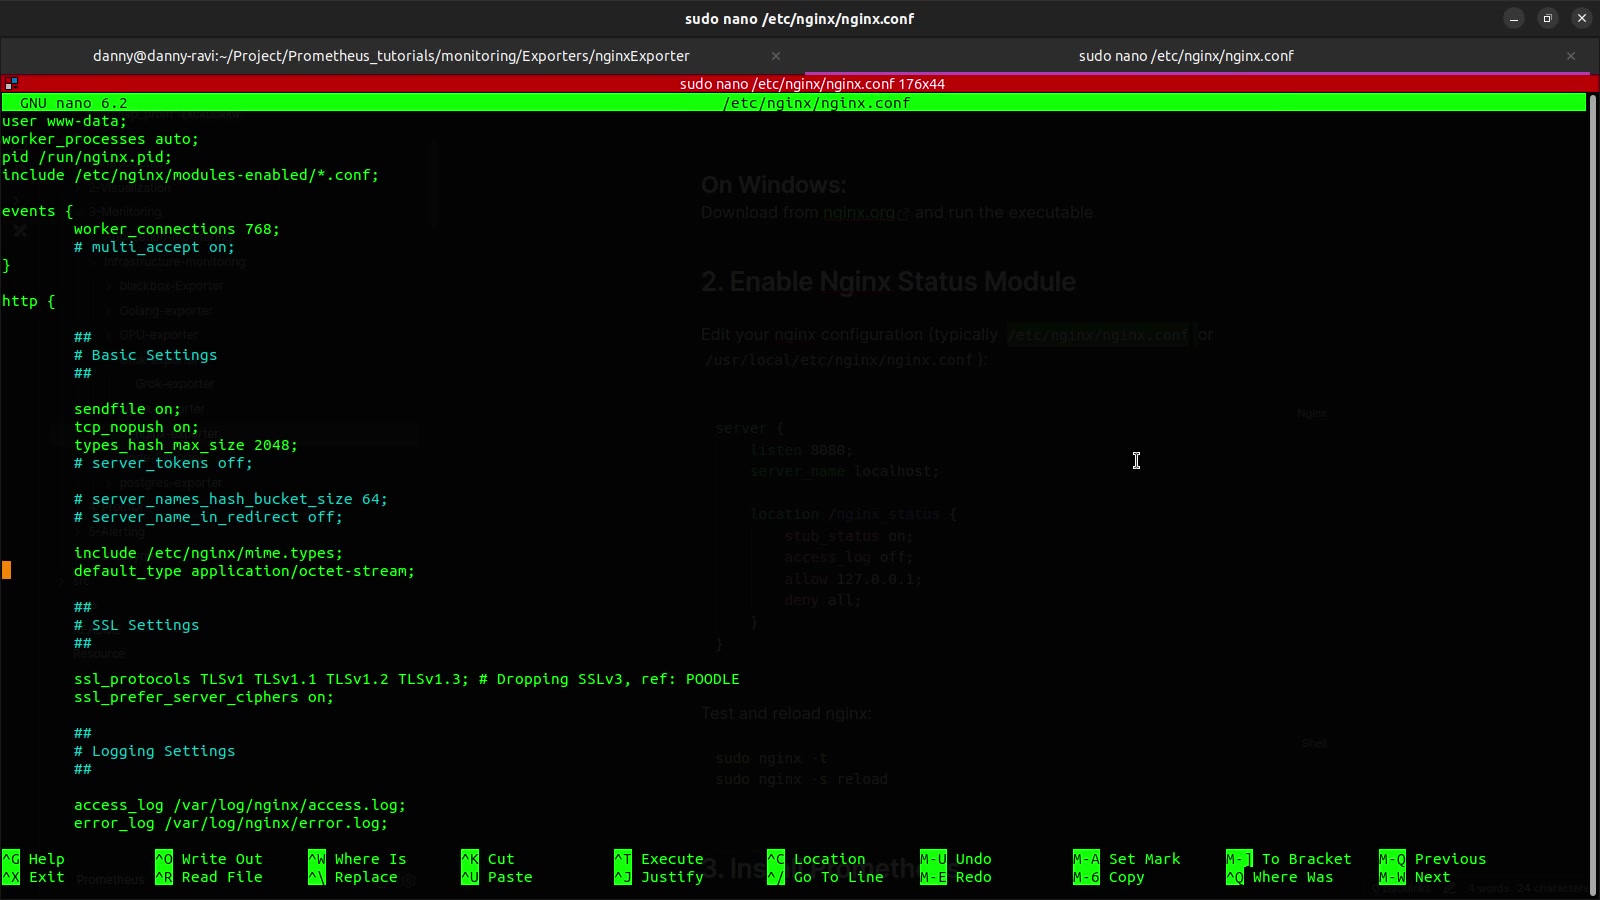
Task: Click the 'events {' block opening line
Action: 38,211
